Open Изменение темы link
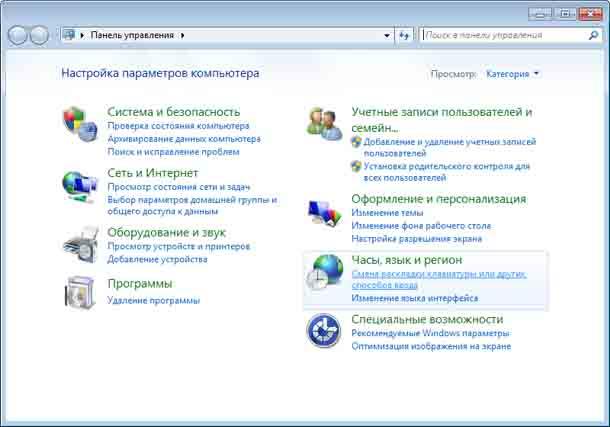Viewport: 610px width, 427px height. coord(387,213)
